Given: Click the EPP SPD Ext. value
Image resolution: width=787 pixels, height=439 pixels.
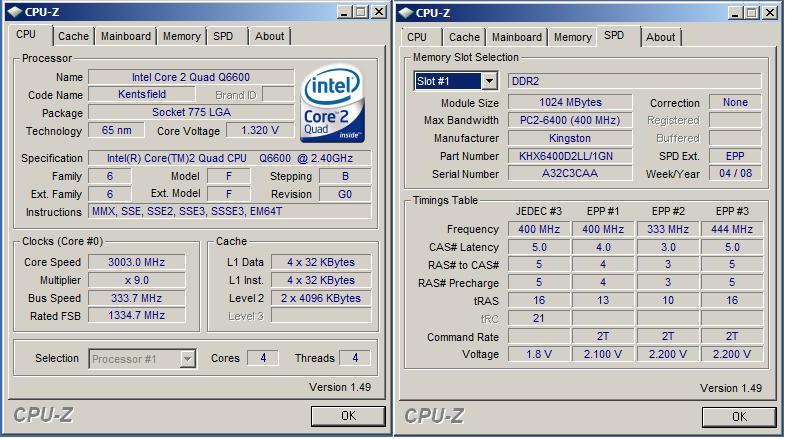Looking at the screenshot, I should tap(735, 156).
